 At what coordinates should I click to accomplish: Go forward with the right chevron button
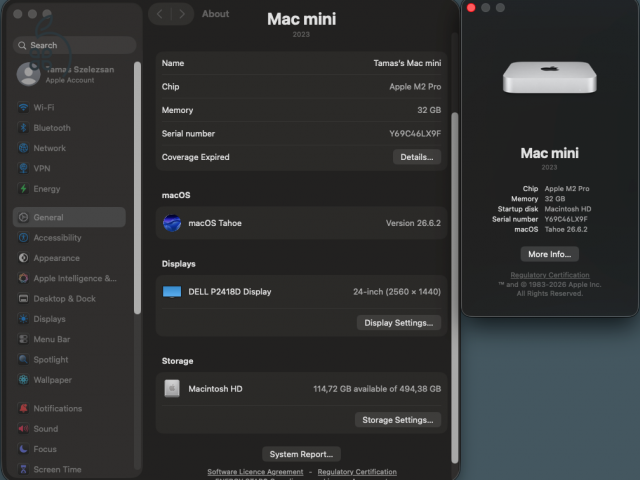pos(182,14)
